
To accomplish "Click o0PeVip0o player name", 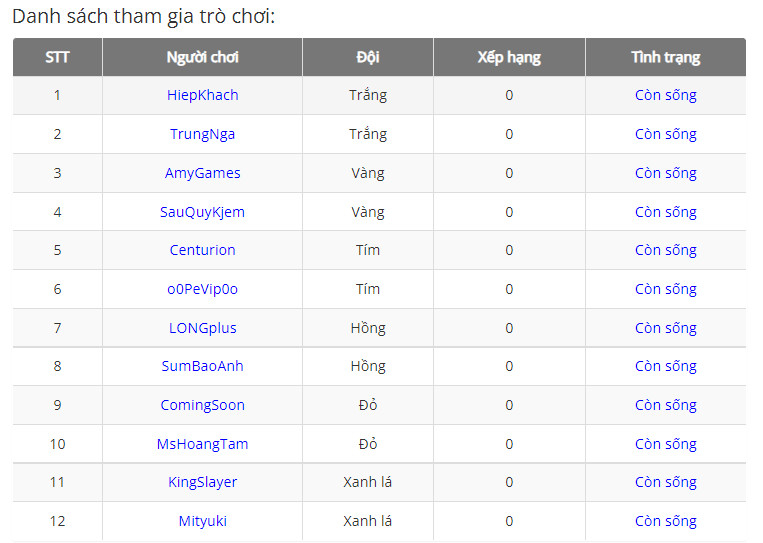I will 202,289.
